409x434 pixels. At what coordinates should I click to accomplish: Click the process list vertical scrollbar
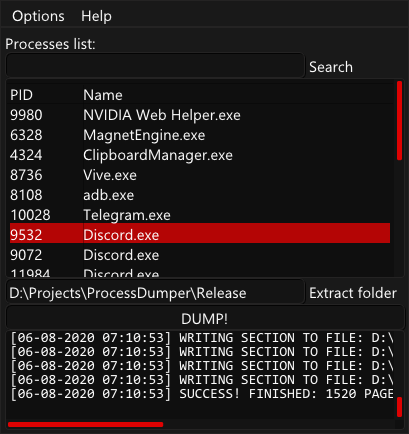point(399,121)
